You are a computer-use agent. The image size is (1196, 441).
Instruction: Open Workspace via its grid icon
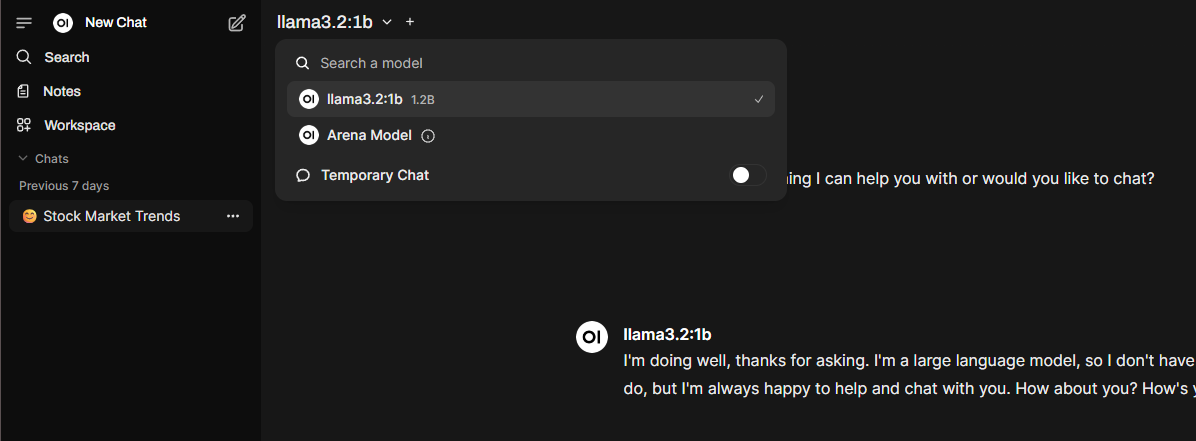click(24, 125)
